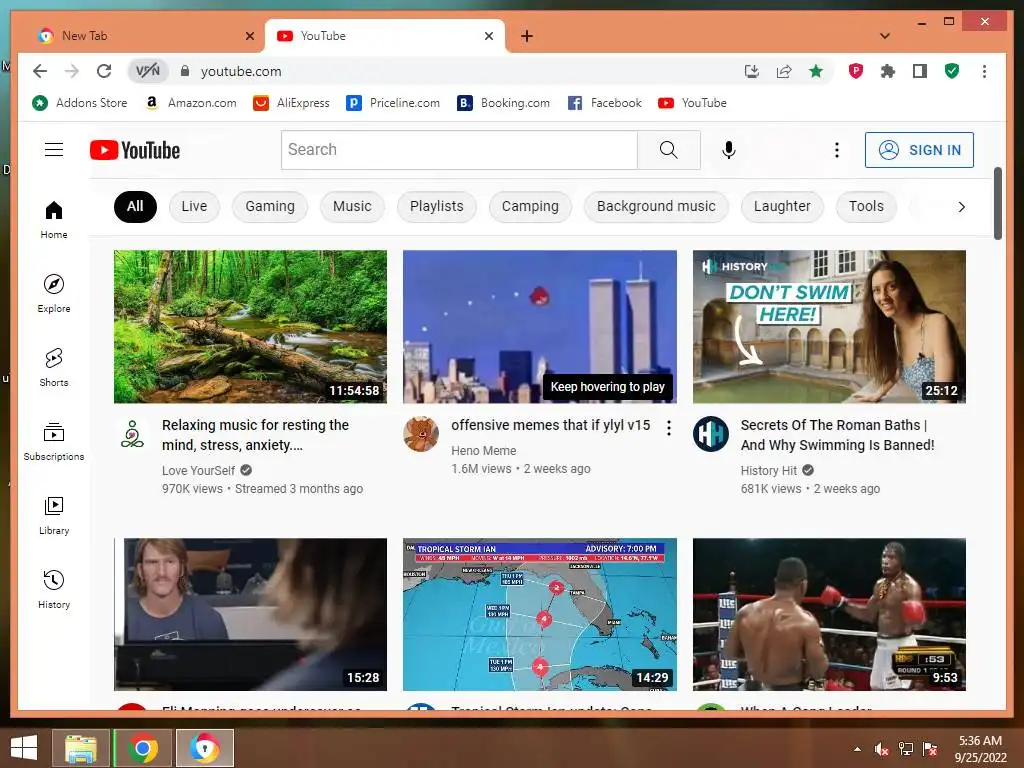1024x768 pixels.
Task: Open the Extensions puzzle icon
Action: [x=888, y=71]
